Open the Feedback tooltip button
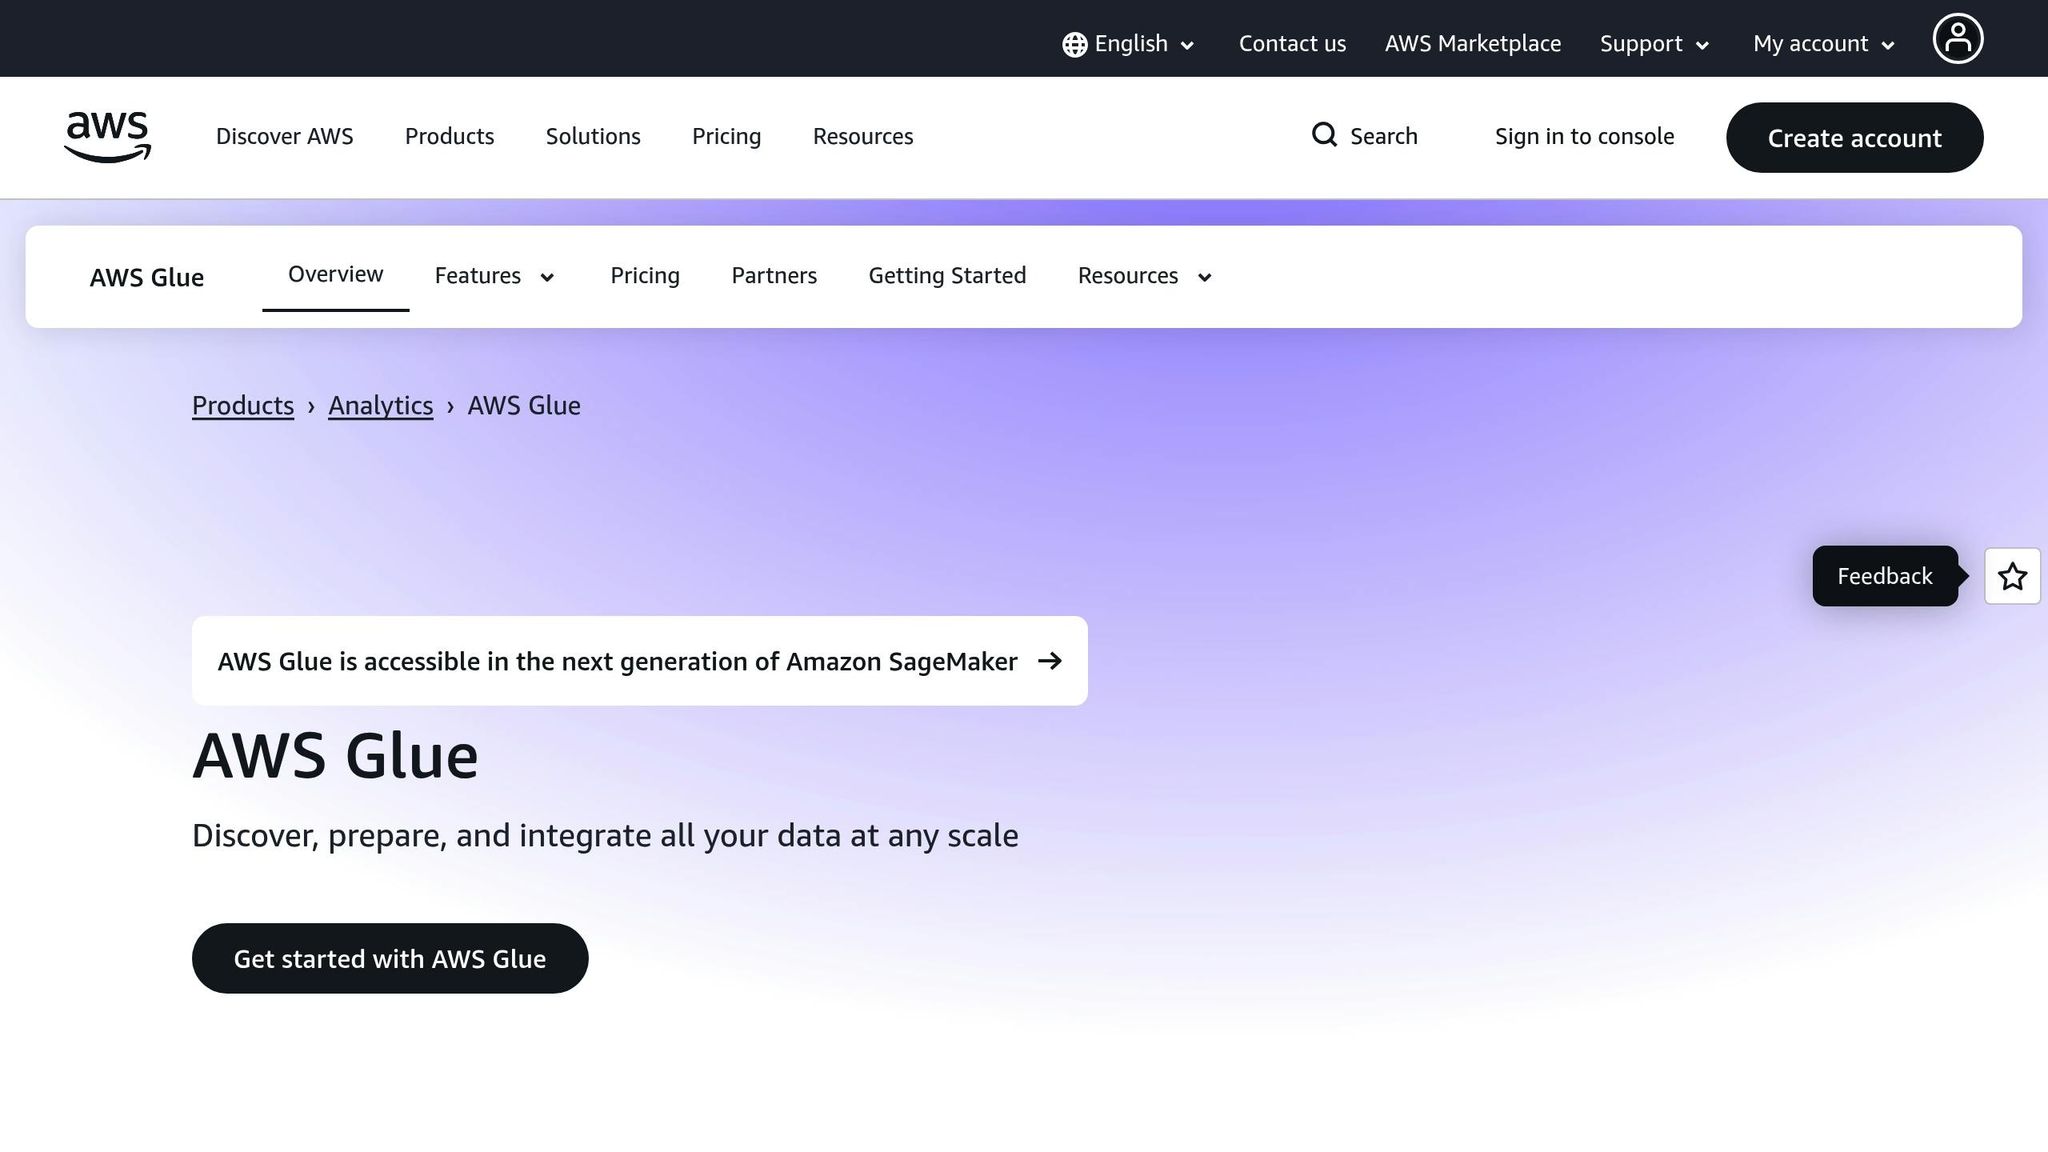Viewport: 2048px width, 1152px height. (x=1884, y=576)
